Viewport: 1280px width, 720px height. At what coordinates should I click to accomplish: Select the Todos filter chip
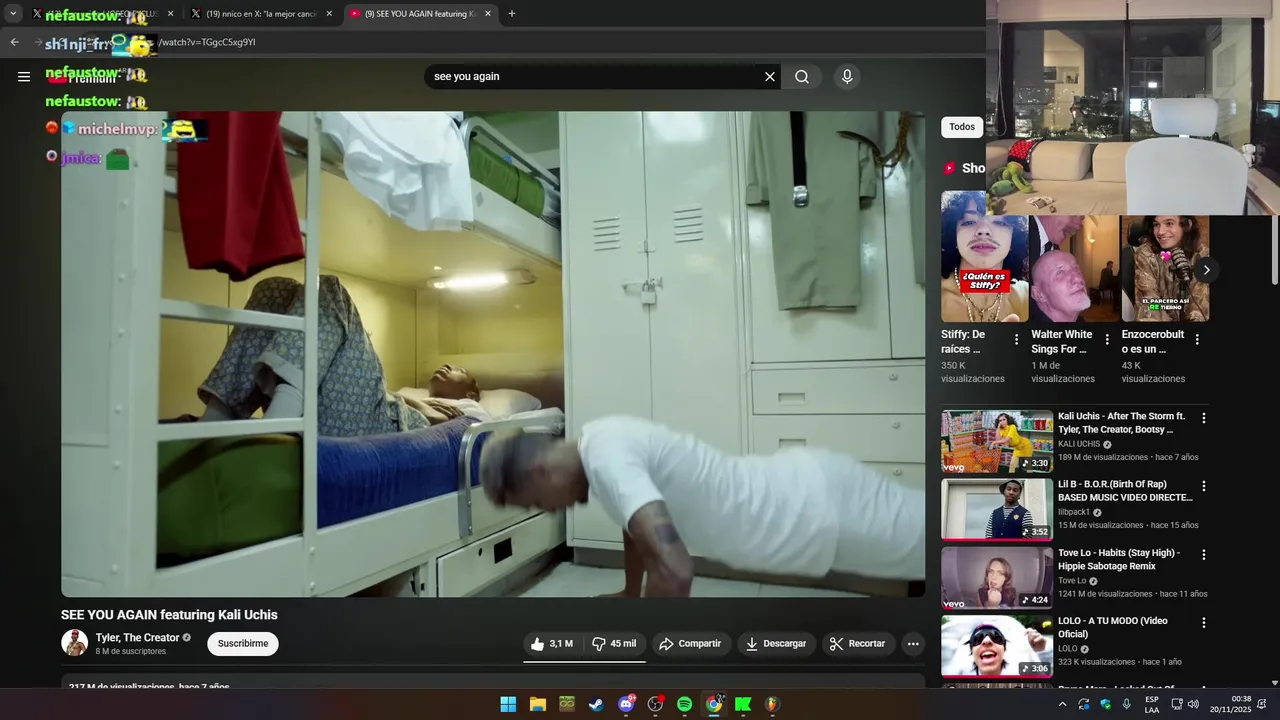pyautogui.click(x=962, y=127)
